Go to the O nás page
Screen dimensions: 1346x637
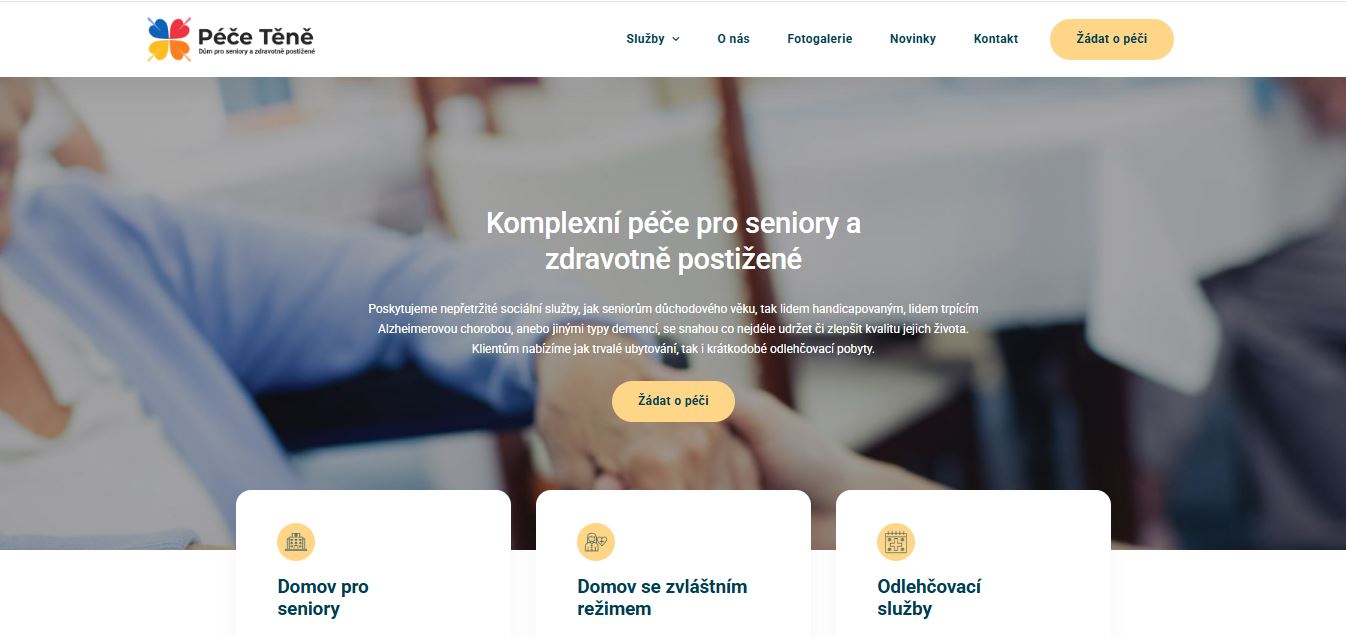click(x=733, y=39)
